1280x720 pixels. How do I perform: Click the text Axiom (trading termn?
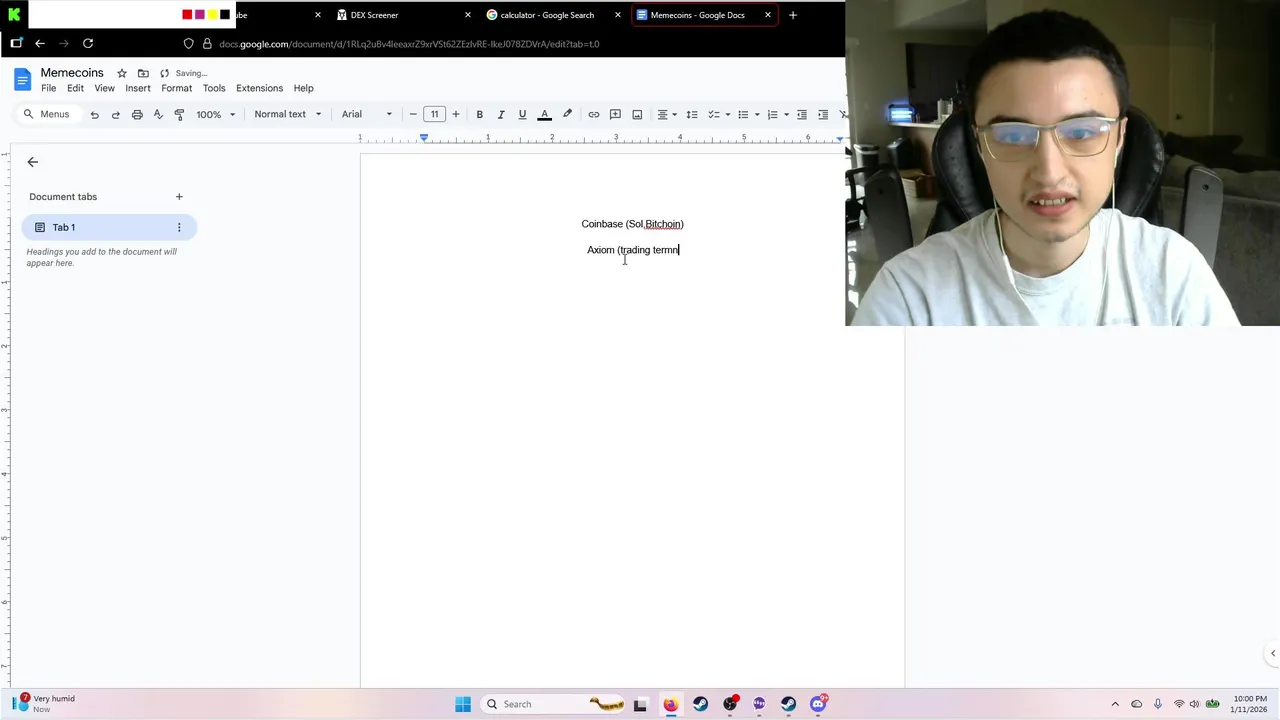[x=633, y=250]
